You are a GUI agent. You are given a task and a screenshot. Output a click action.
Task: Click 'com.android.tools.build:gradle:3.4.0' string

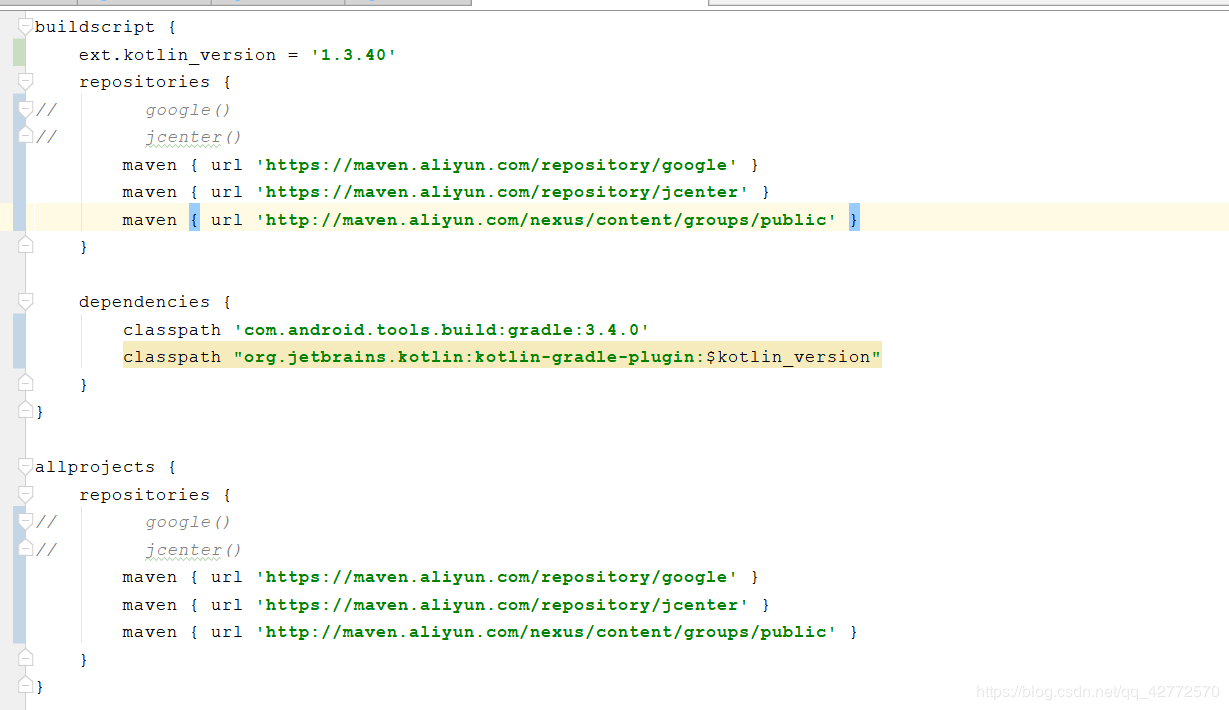pos(441,330)
